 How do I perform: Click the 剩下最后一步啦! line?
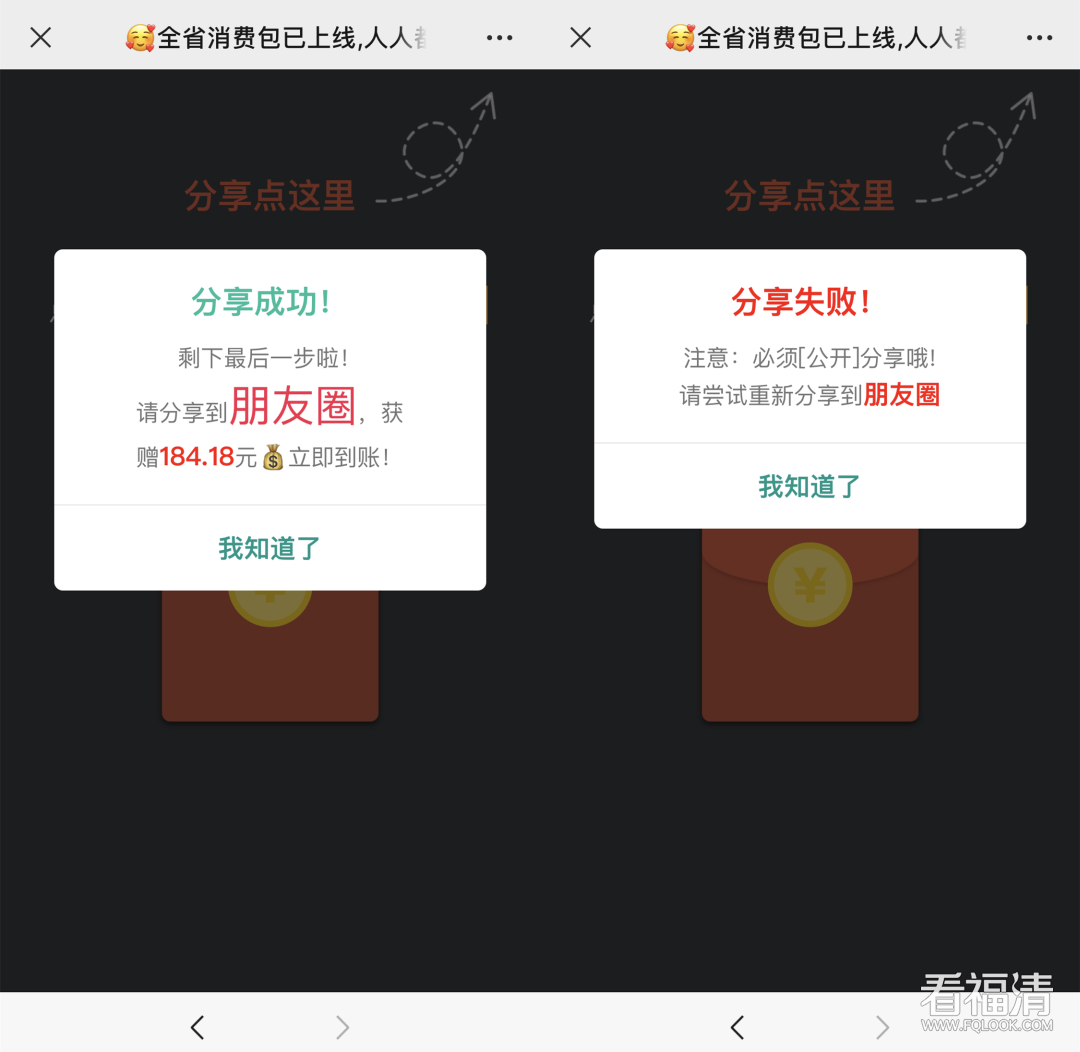(x=263, y=358)
